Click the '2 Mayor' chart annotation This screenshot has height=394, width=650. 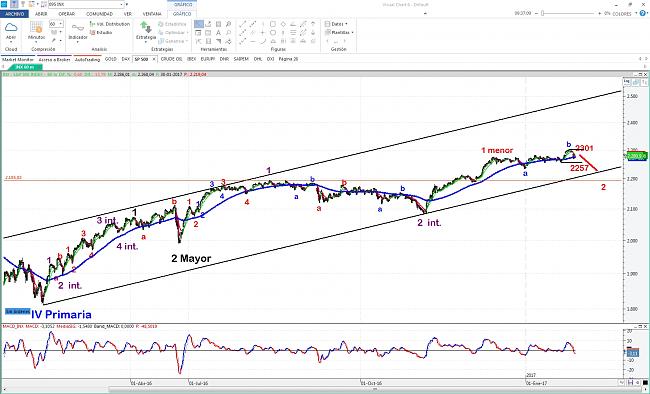pos(191,259)
